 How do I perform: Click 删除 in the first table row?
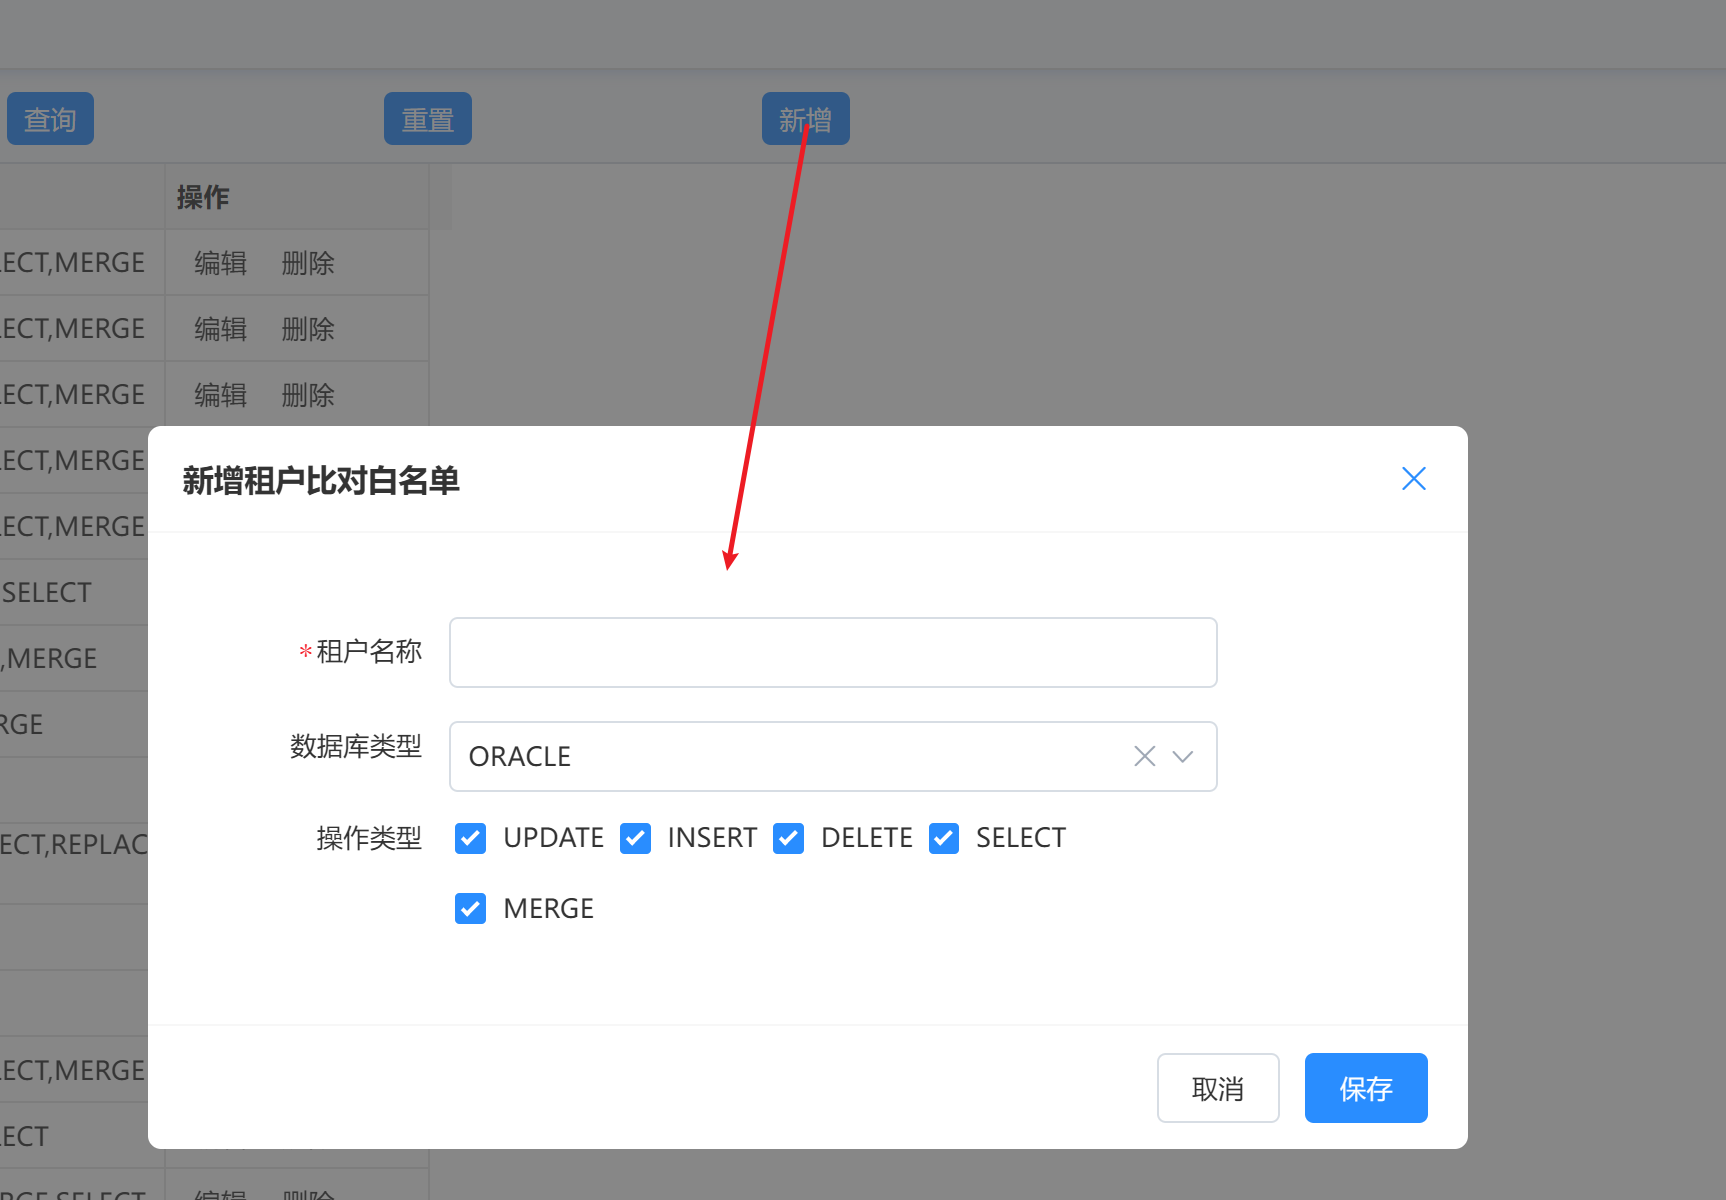307,263
